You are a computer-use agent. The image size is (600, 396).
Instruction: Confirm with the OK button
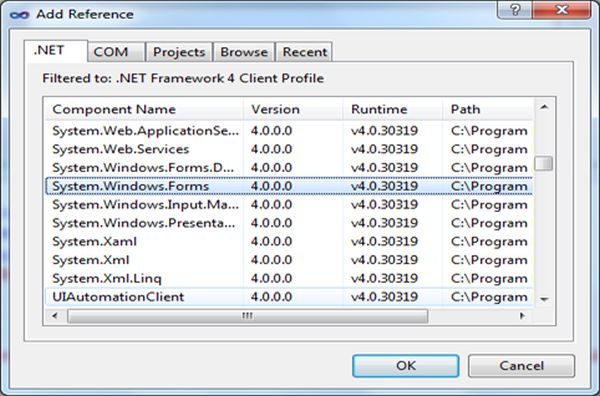tap(406, 366)
